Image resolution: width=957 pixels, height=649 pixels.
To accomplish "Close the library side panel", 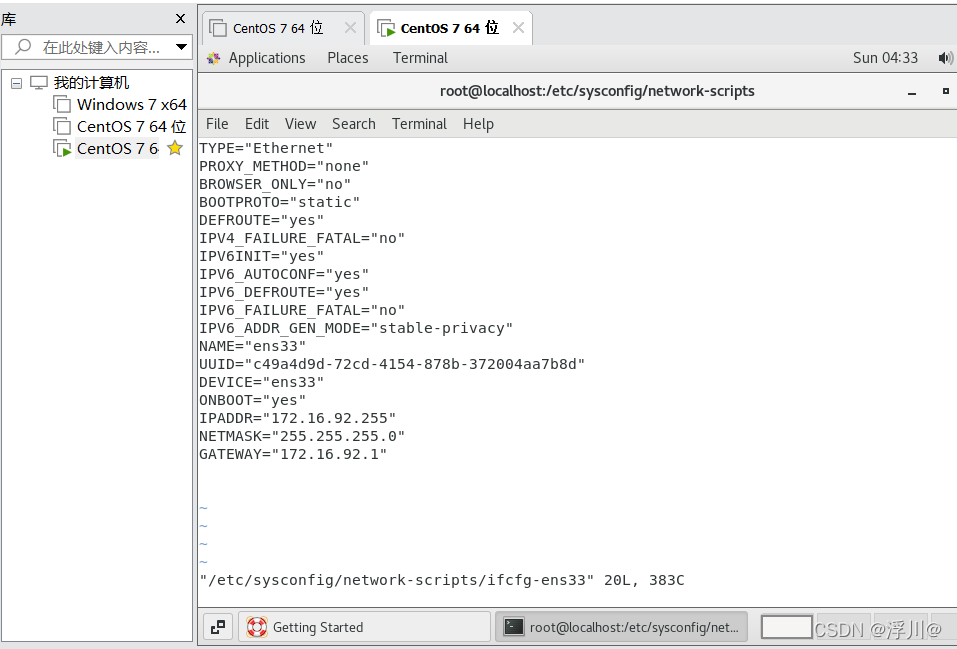I will coord(180,19).
